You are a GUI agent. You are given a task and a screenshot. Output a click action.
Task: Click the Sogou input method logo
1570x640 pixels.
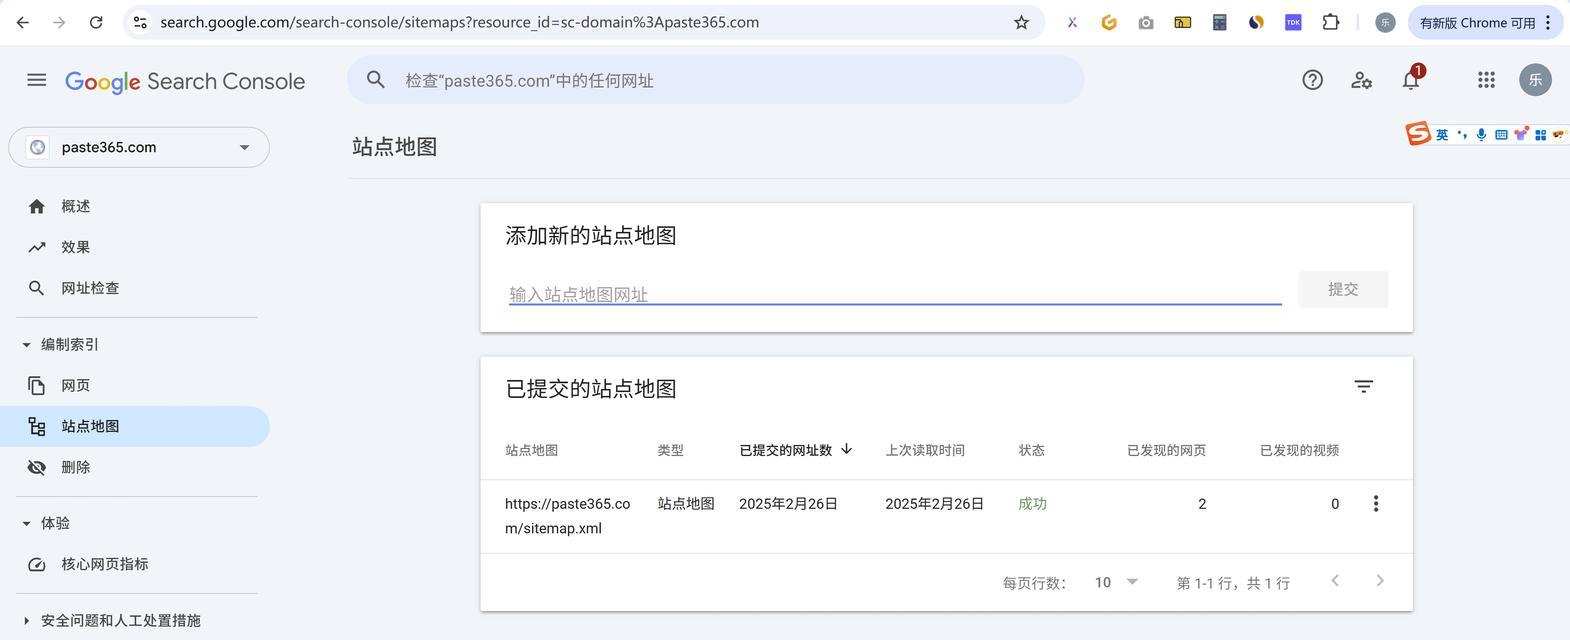click(x=1418, y=134)
